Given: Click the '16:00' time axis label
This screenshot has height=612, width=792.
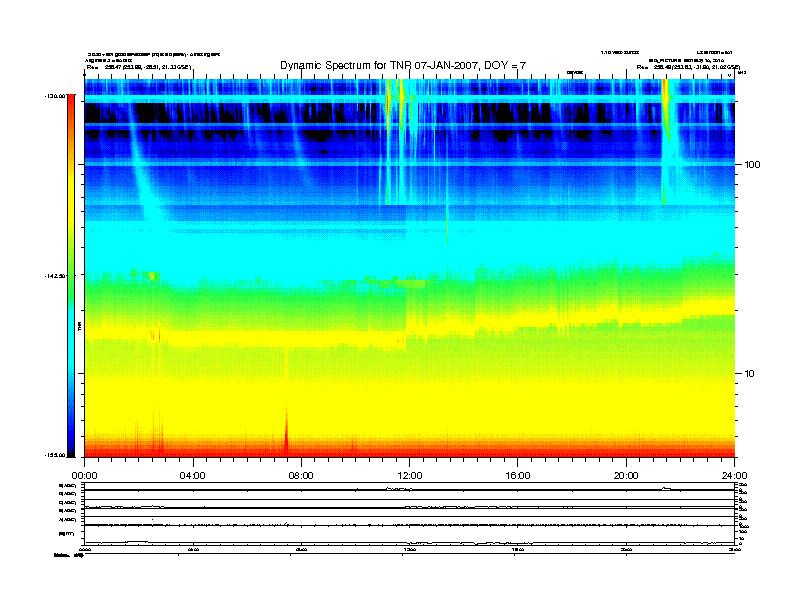Looking at the screenshot, I should [518, 476].
